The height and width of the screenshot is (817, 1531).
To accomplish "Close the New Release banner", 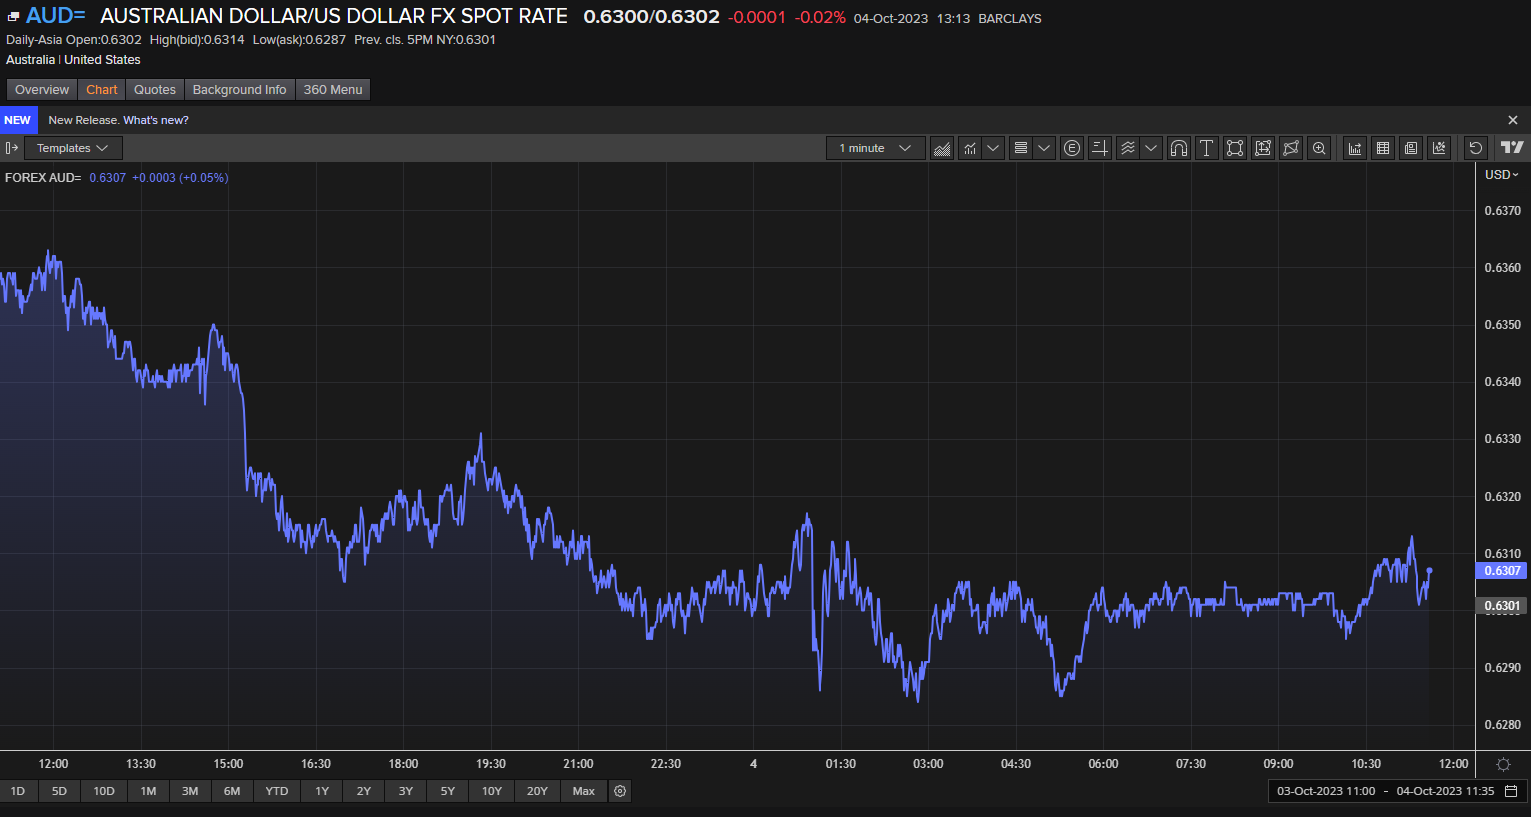I will pos(1513,120).
